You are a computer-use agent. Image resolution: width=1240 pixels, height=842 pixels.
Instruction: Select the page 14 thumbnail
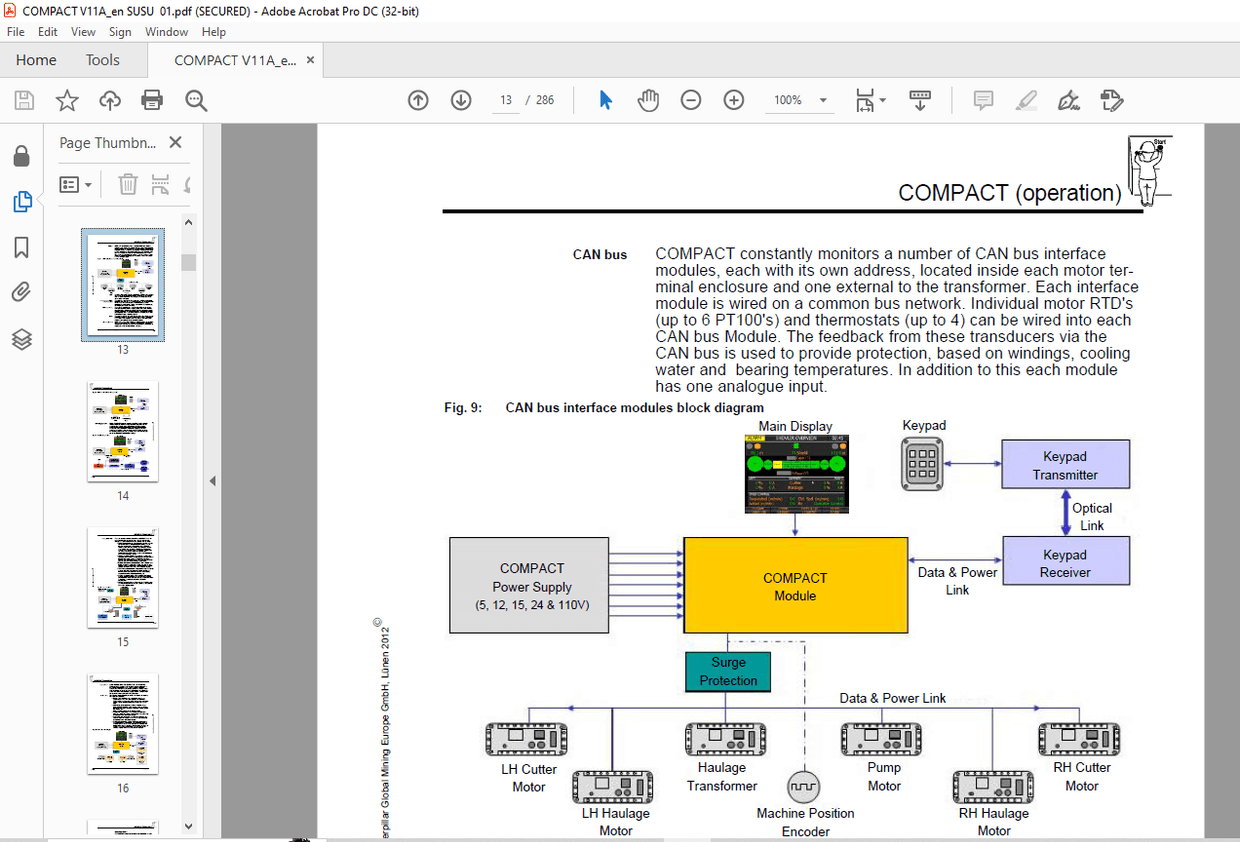122,431
